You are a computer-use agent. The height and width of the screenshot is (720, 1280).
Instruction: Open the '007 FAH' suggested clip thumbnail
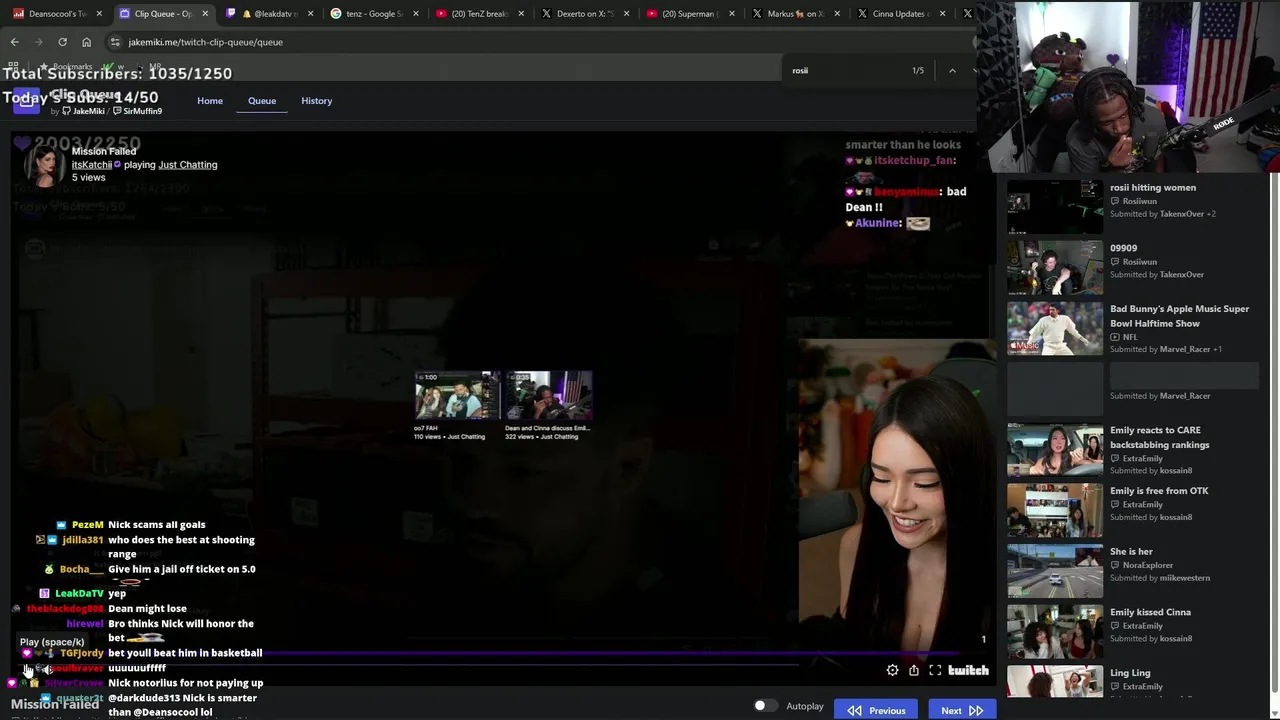click(457, 396)
